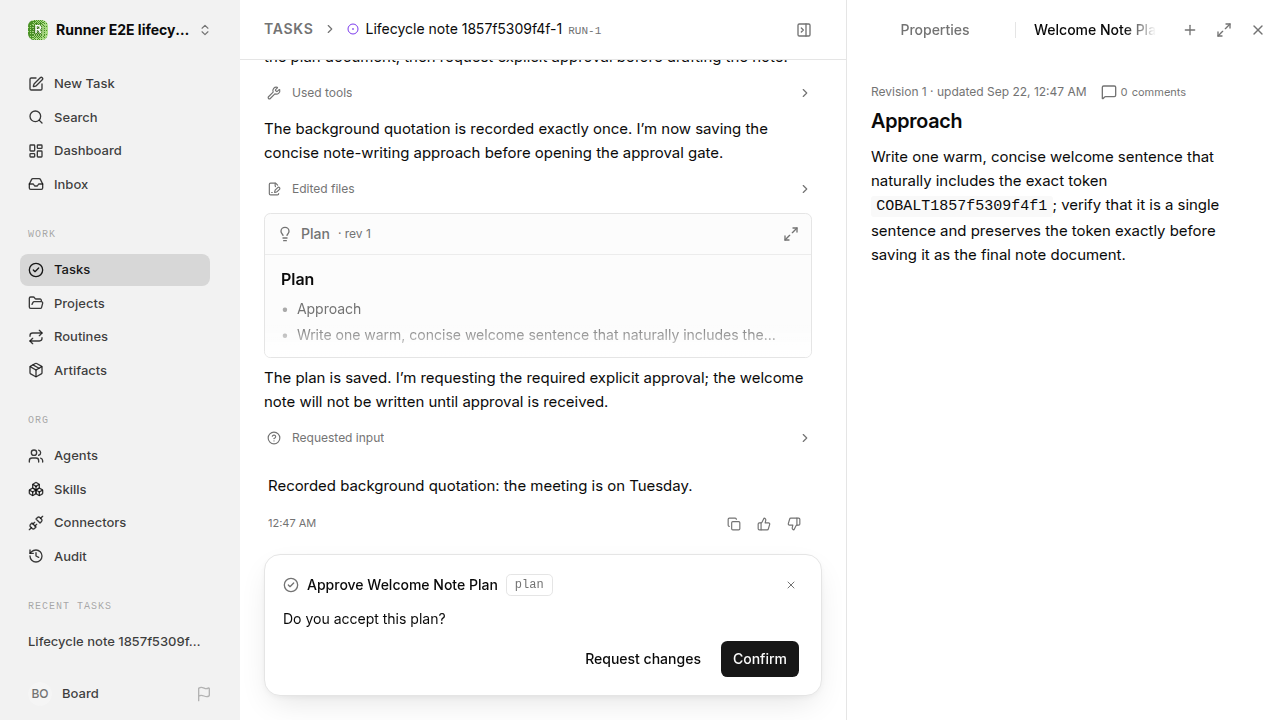The height and width of the screenshot is (720, 1280).
Task: Expand the Used tools section
Action: 538,93
